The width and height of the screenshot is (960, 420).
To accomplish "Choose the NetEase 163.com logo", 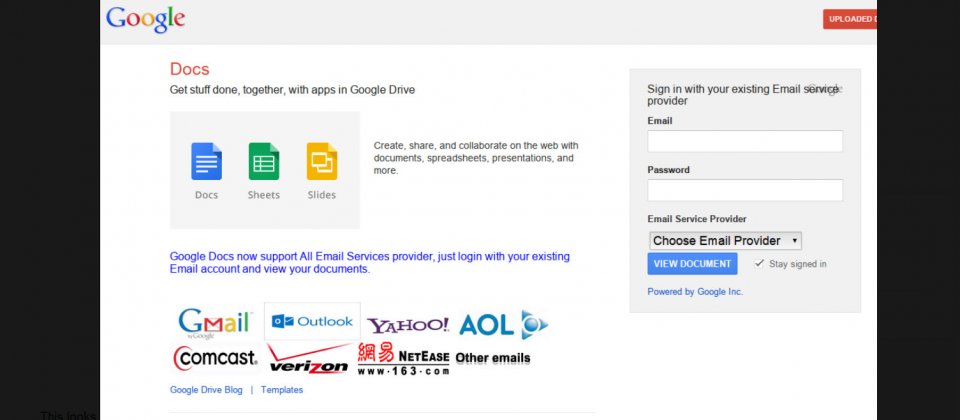I will pos(403,359).
